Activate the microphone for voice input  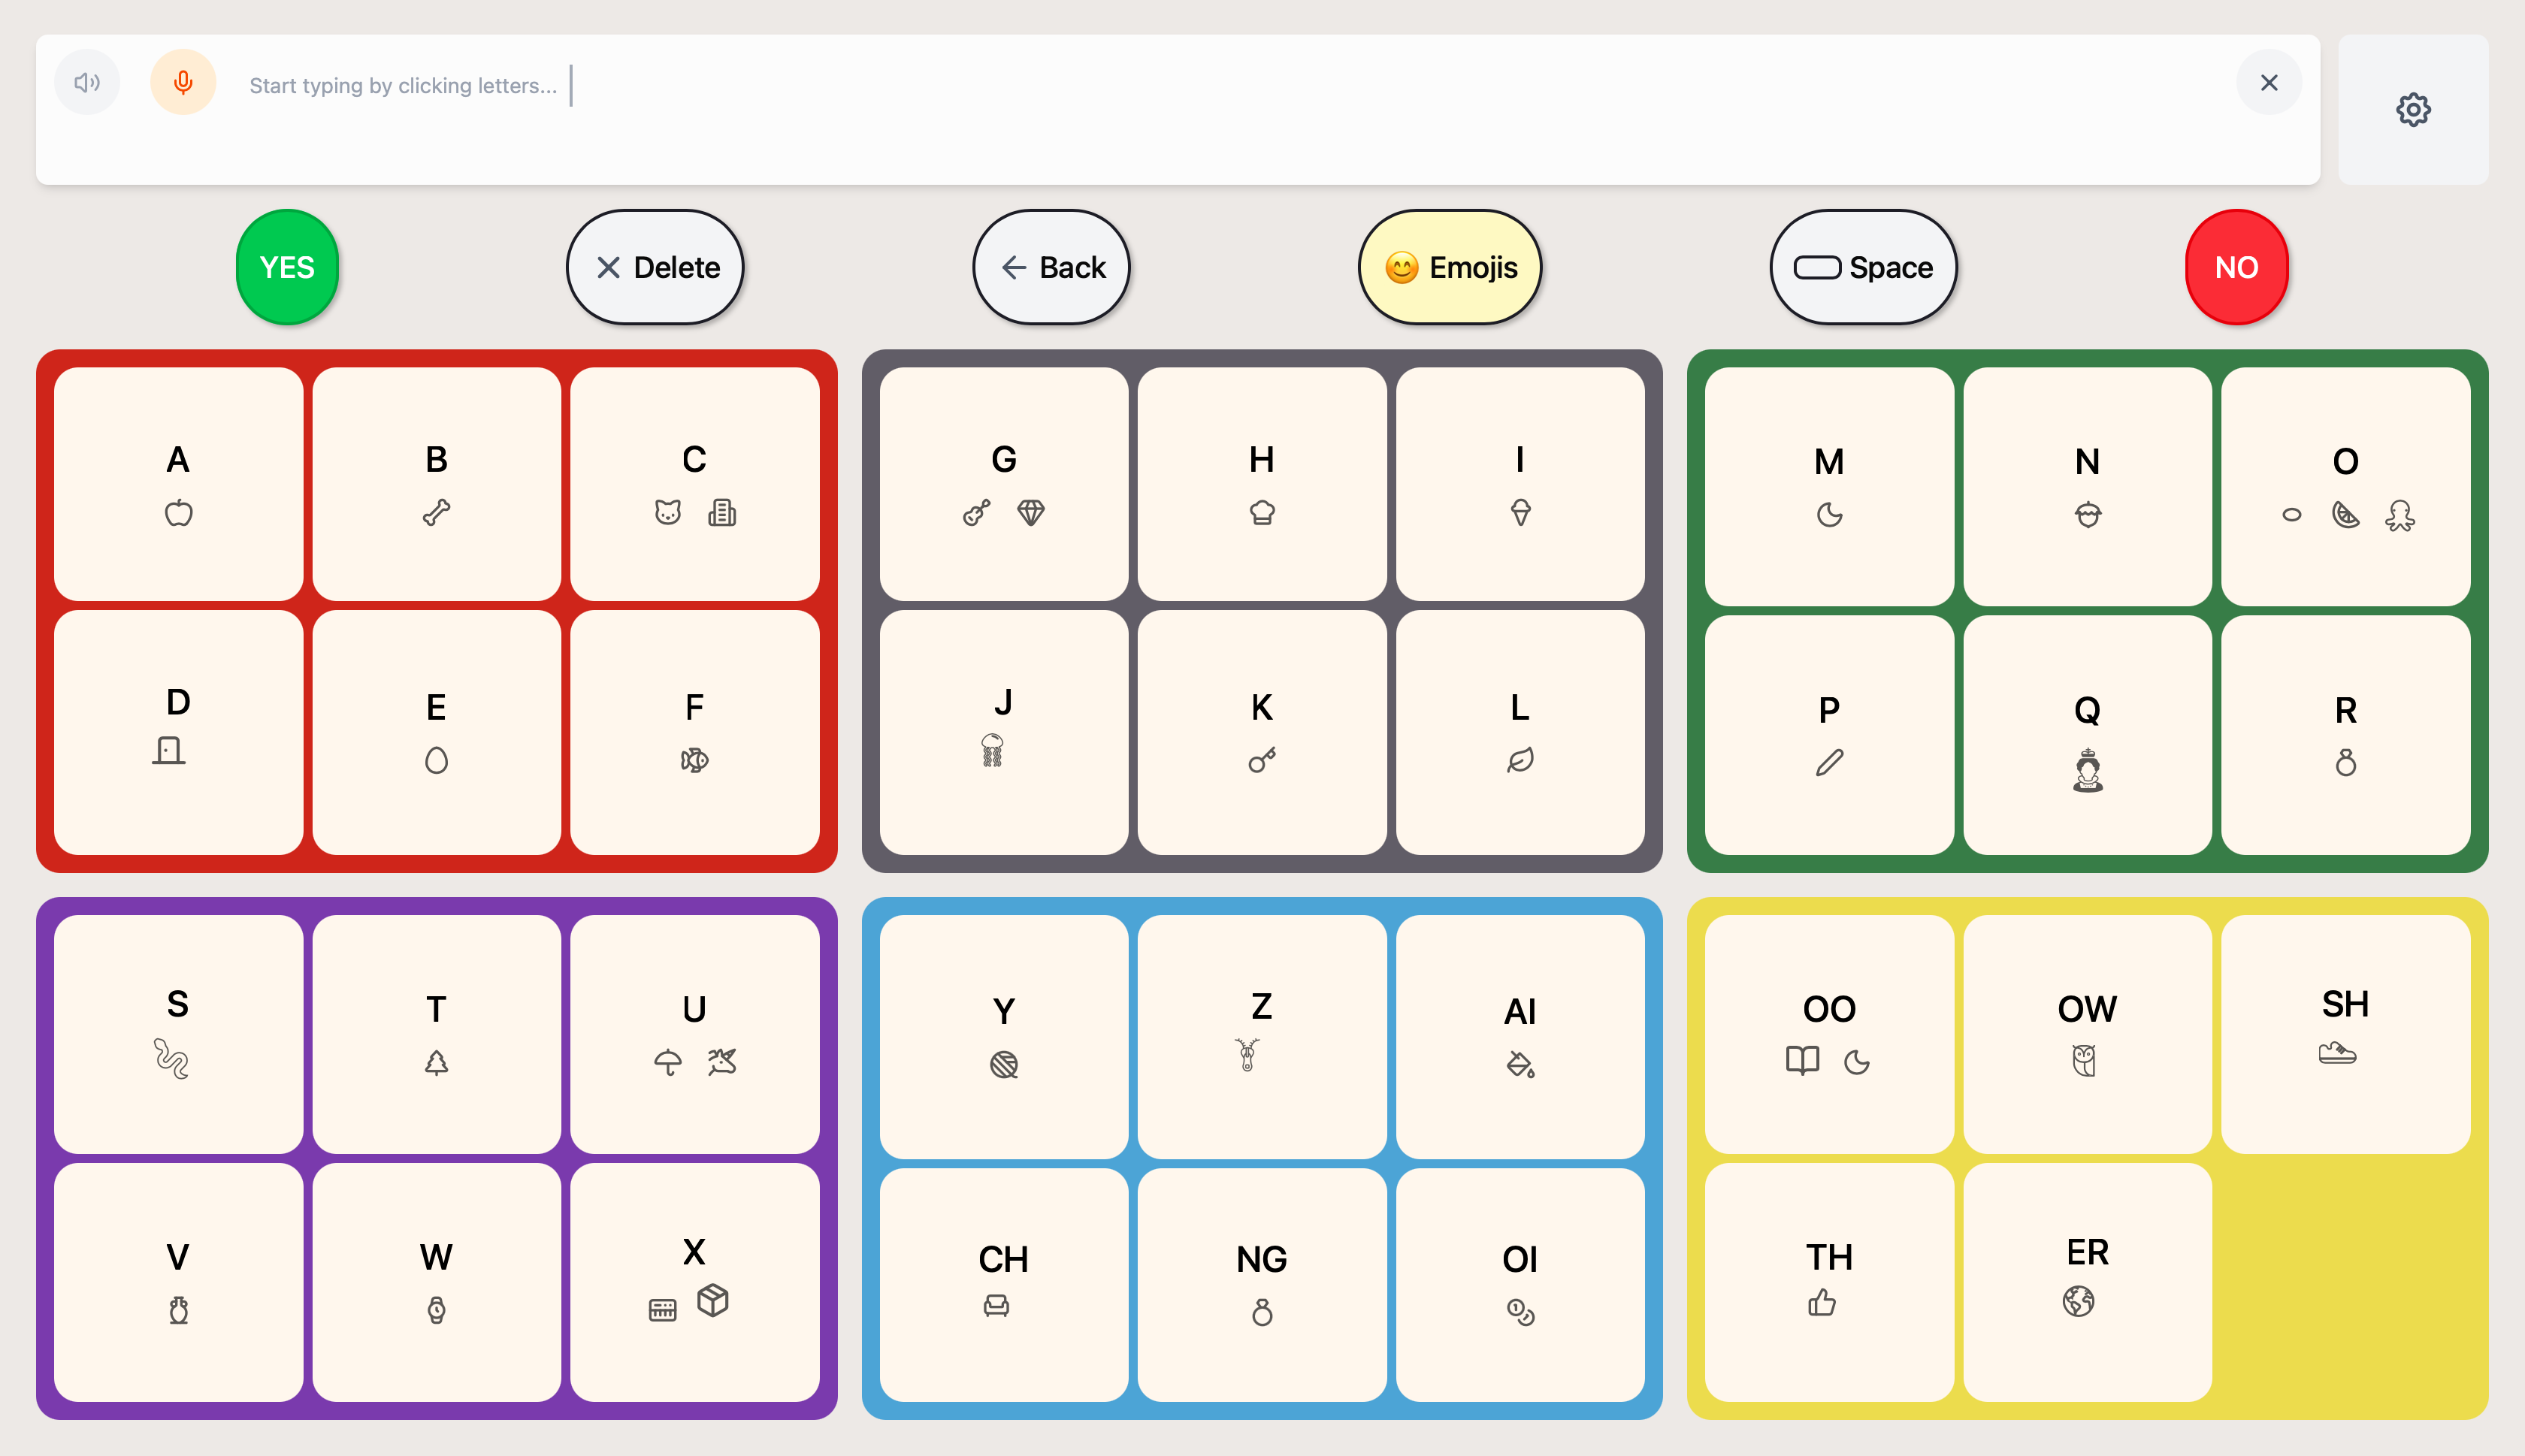pos(182,82)
